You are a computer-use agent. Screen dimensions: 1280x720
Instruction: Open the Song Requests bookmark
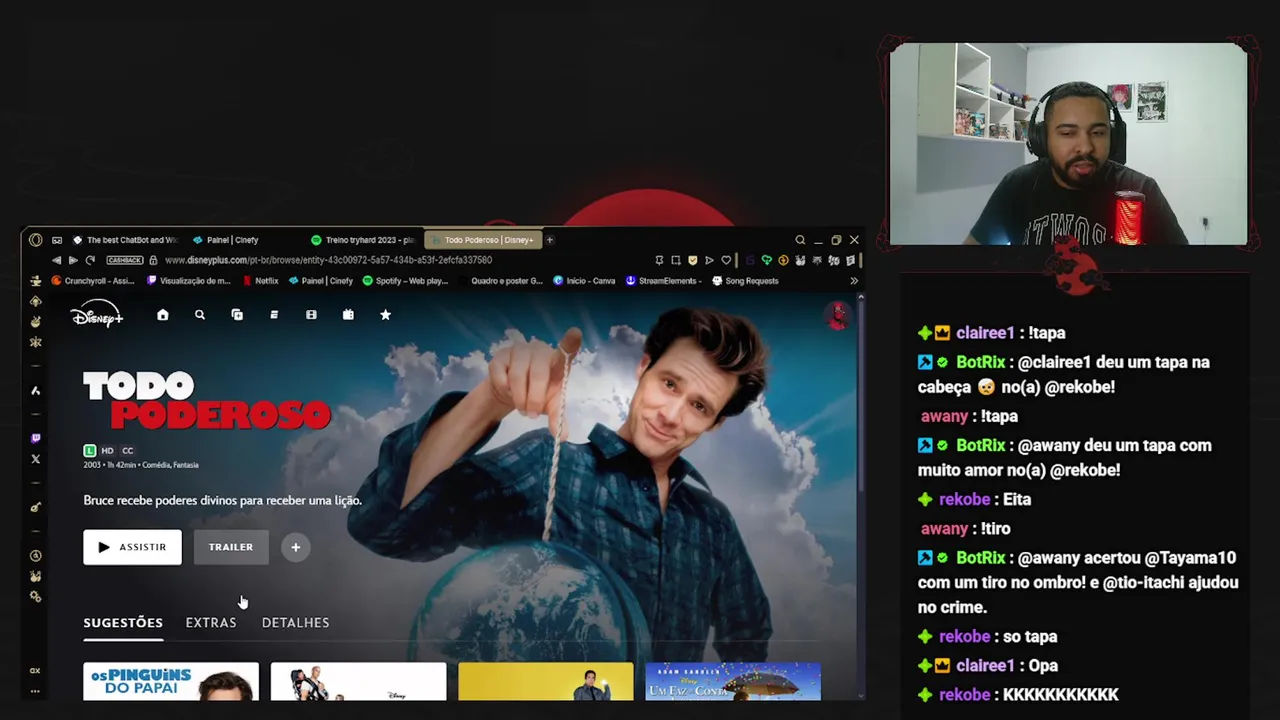745,281
